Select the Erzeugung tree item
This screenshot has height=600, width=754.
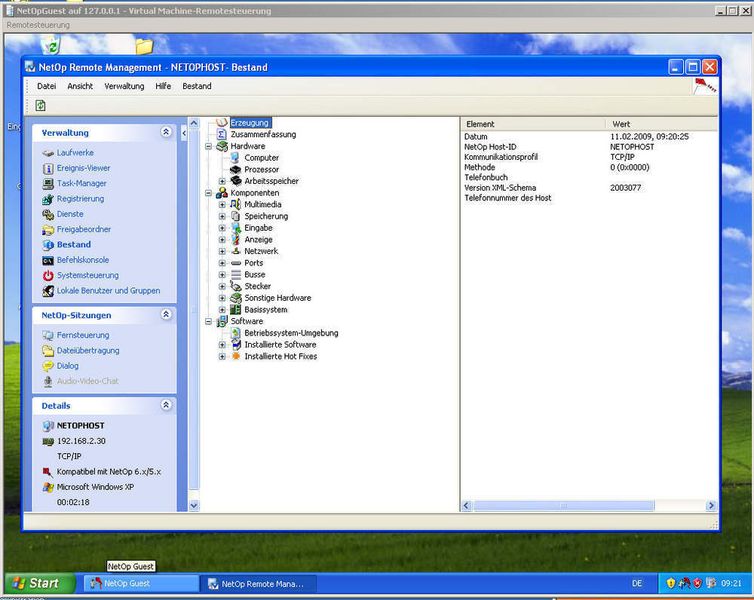pos(250,123)
